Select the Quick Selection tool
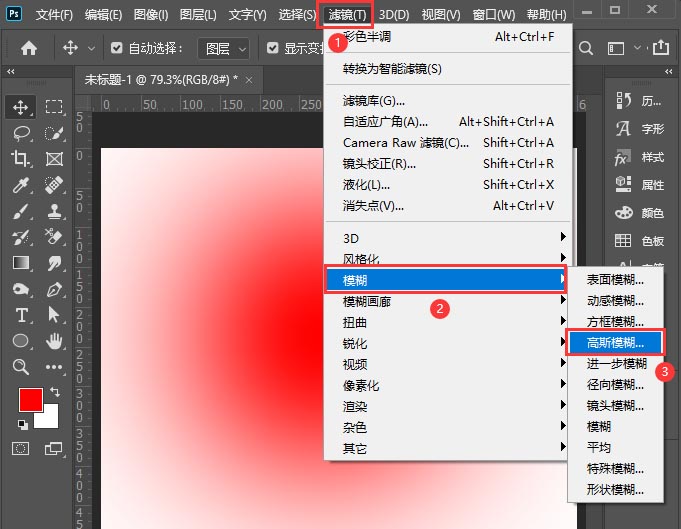Viewport: 681px width, 529px height. coord(54,133)
